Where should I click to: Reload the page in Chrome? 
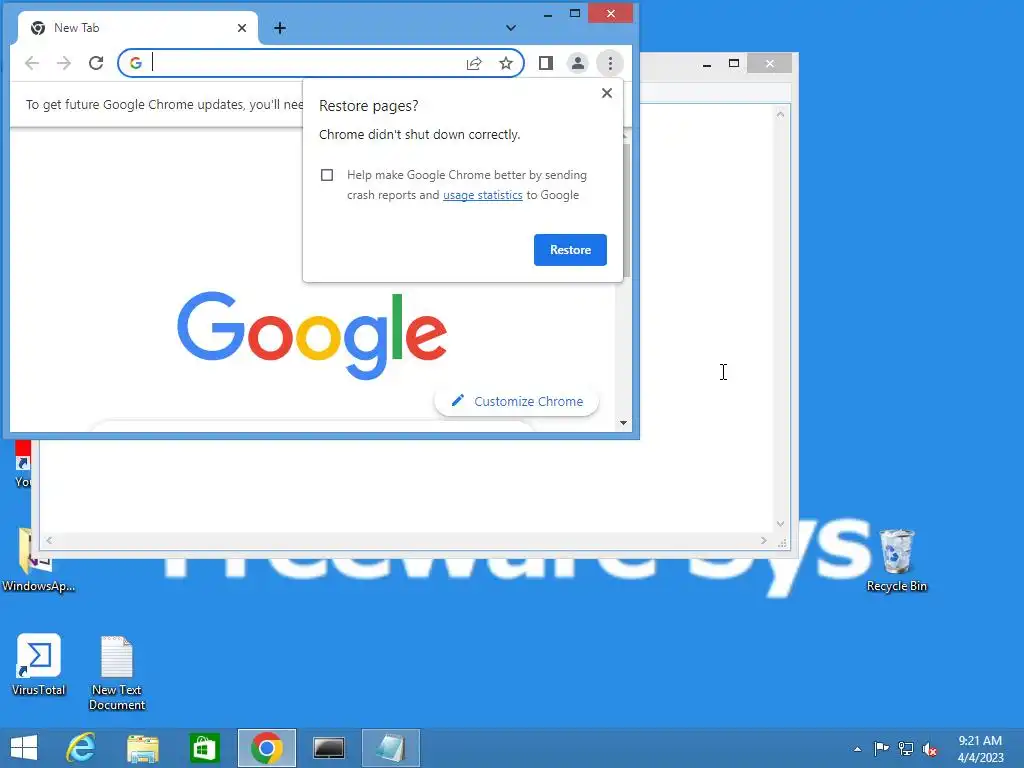(x=96, y=63)
